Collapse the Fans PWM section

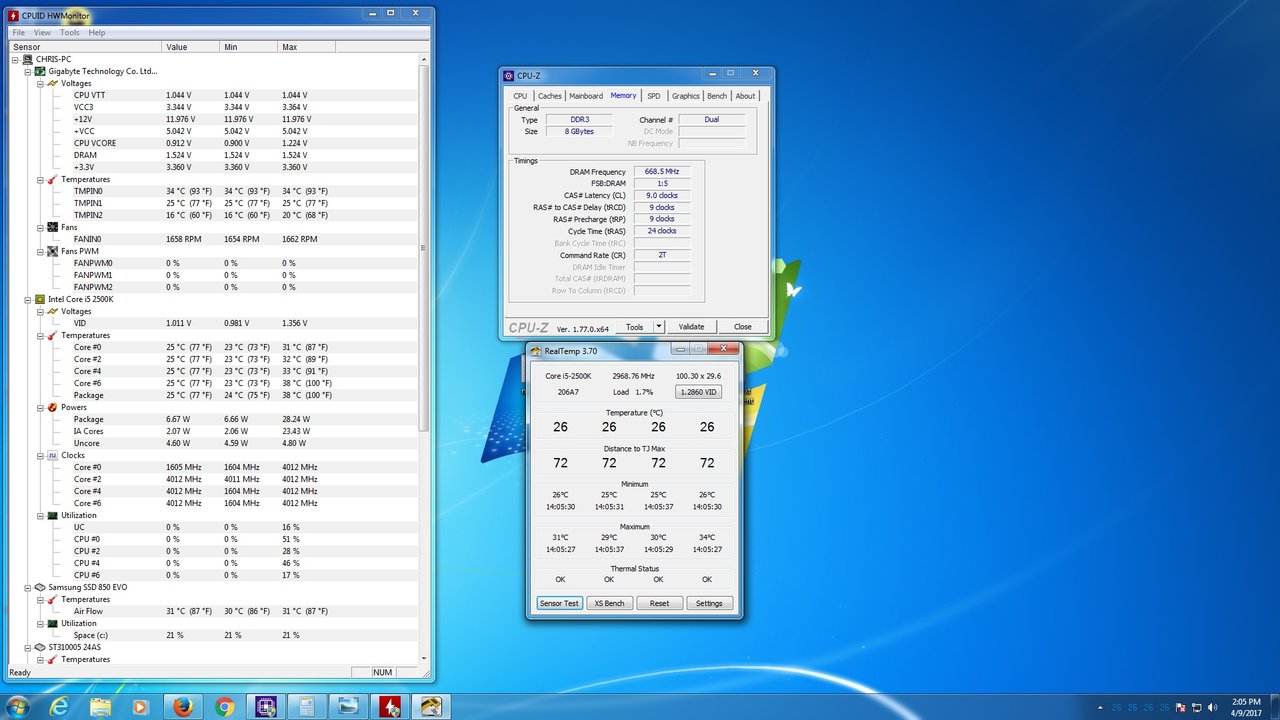(x=42, y=251)
